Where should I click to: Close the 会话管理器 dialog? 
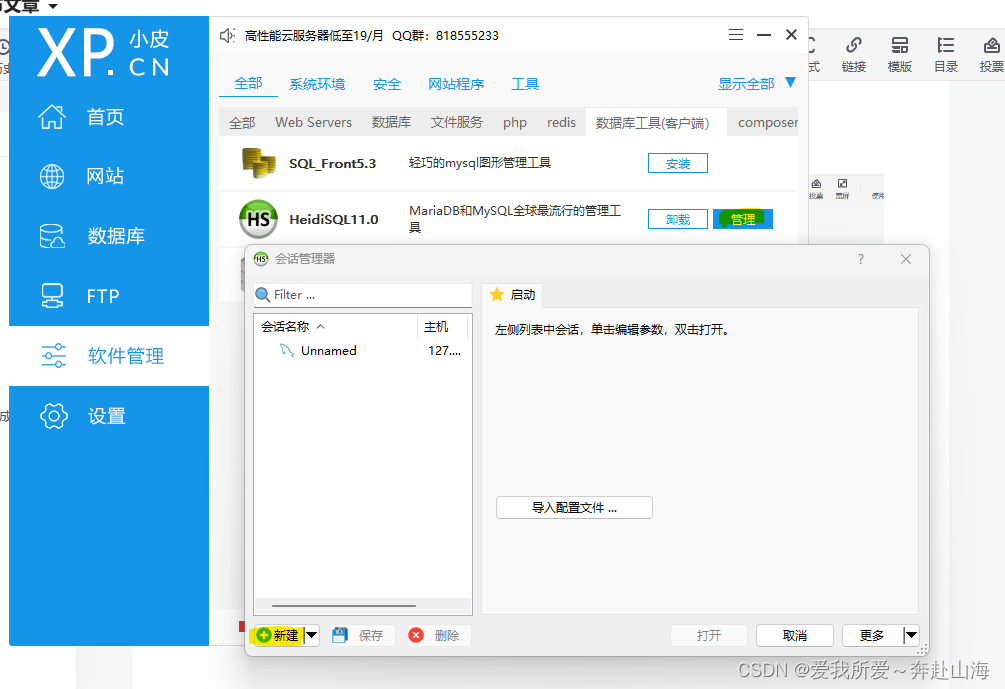[x=906, y=259]
